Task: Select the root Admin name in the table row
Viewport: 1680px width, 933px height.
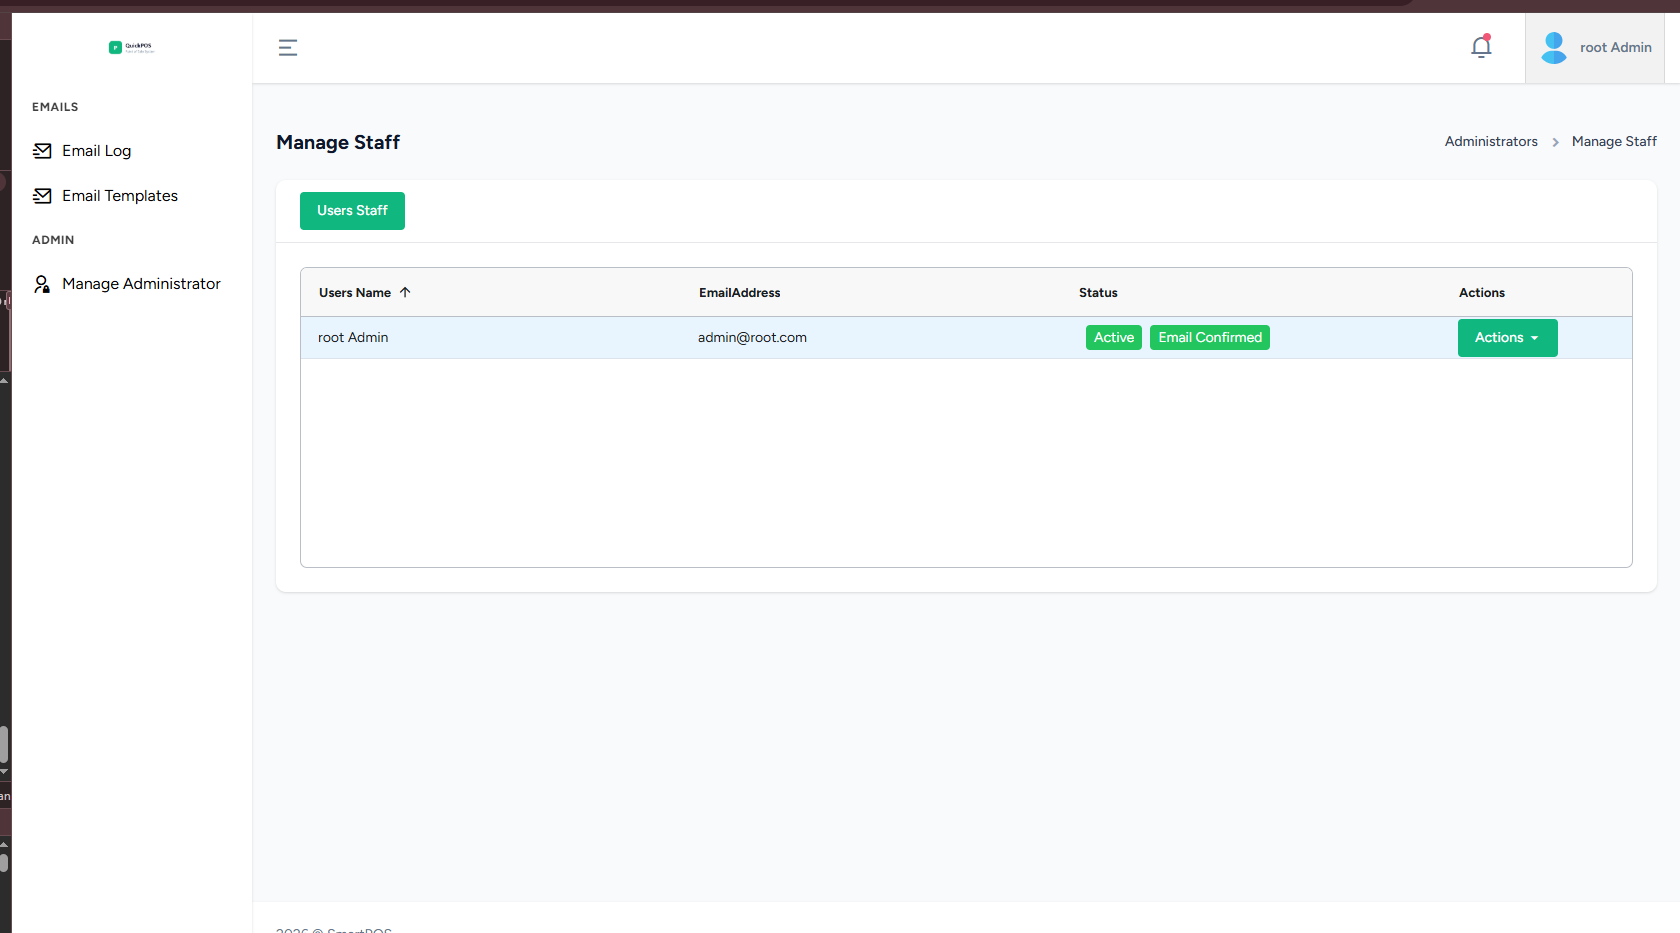Action: [353, 338]
